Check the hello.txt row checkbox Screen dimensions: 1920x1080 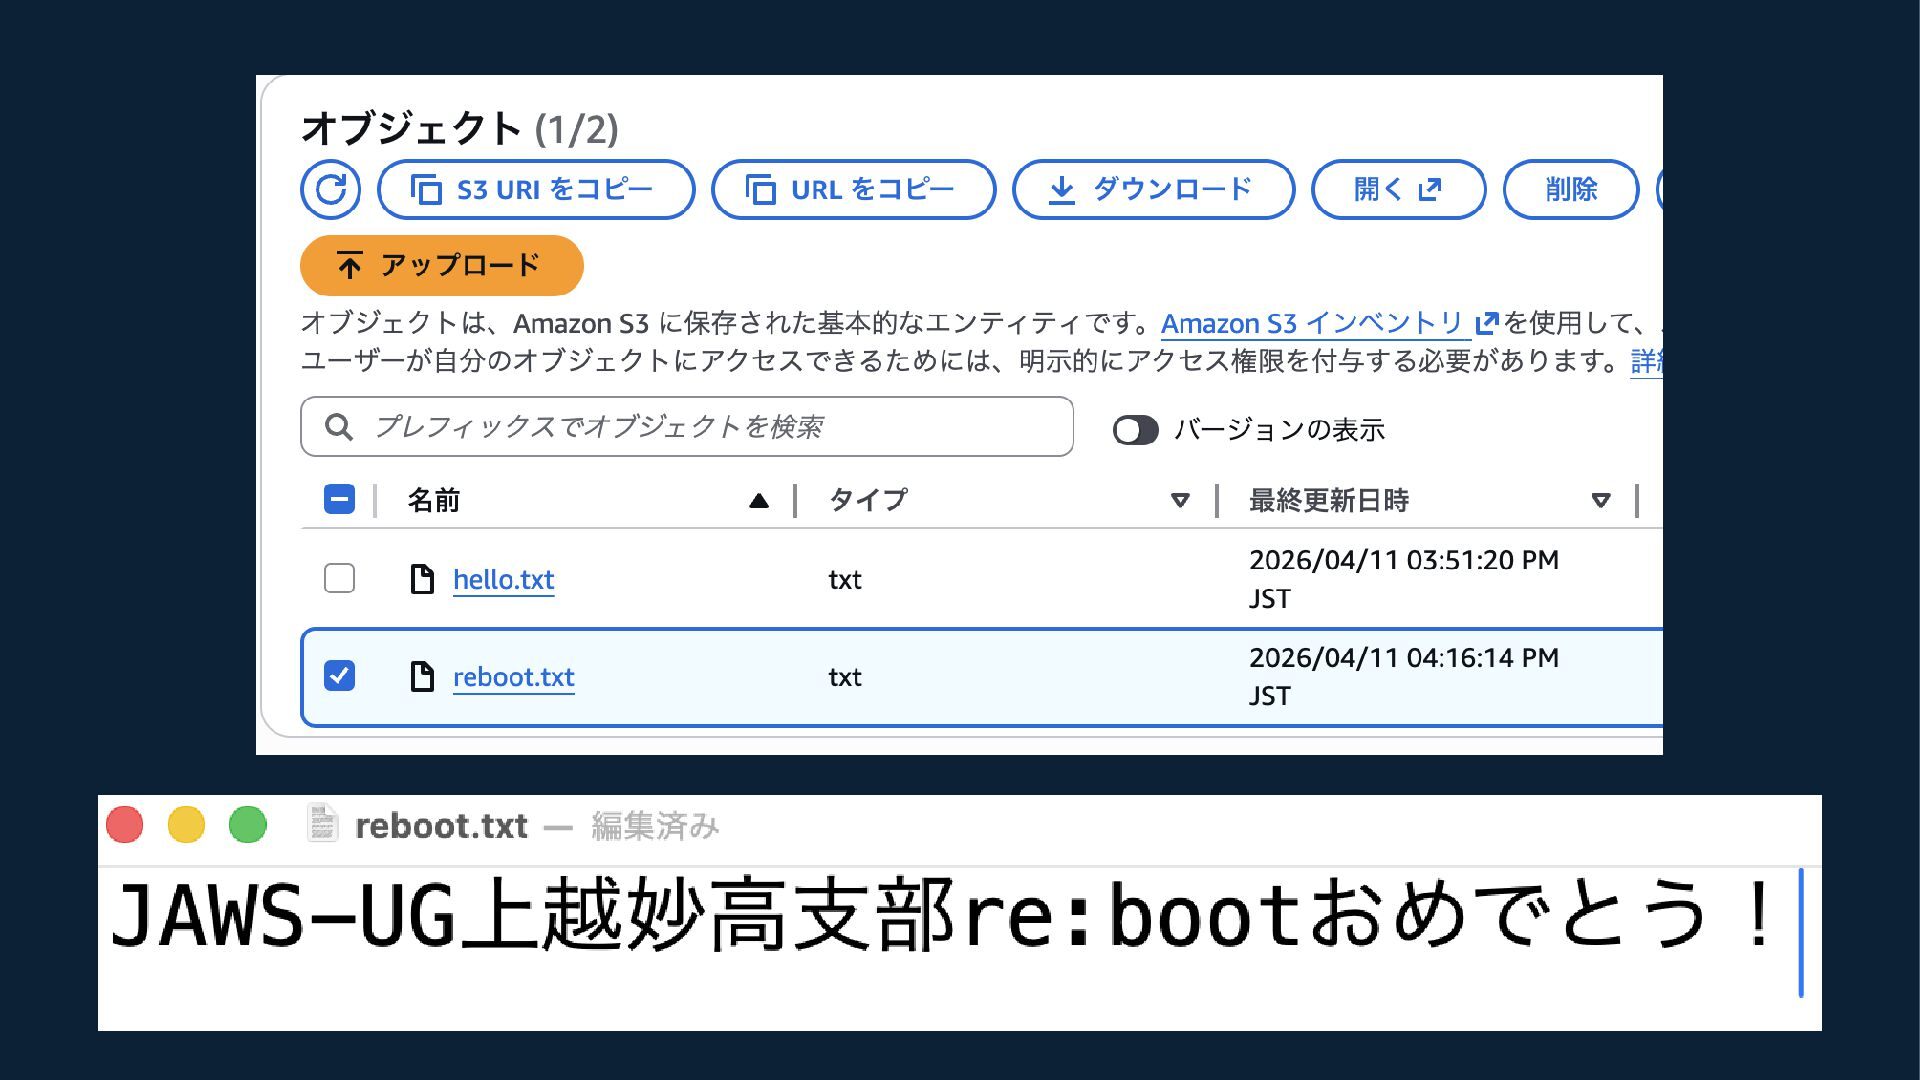coord(339,578)
